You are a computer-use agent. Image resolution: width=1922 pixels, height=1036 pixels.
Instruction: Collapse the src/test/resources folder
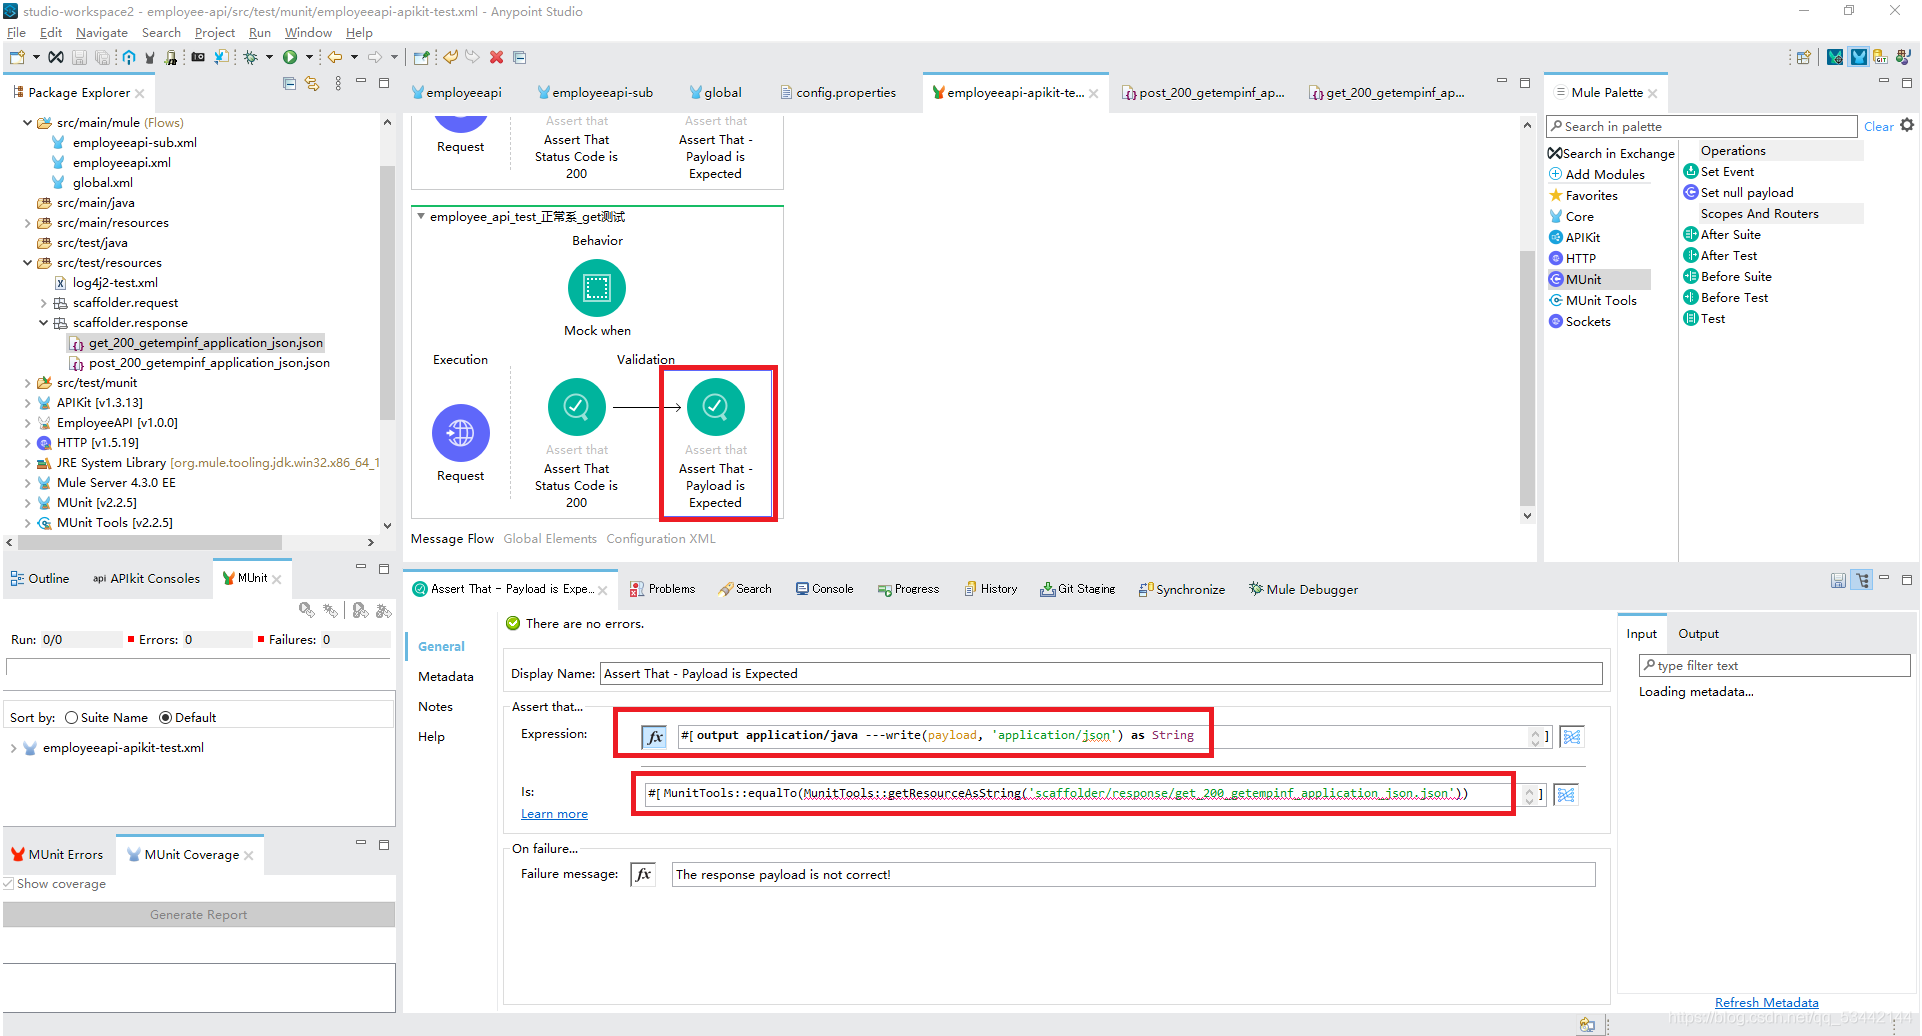pyautogui.click(x=27, y=263)
